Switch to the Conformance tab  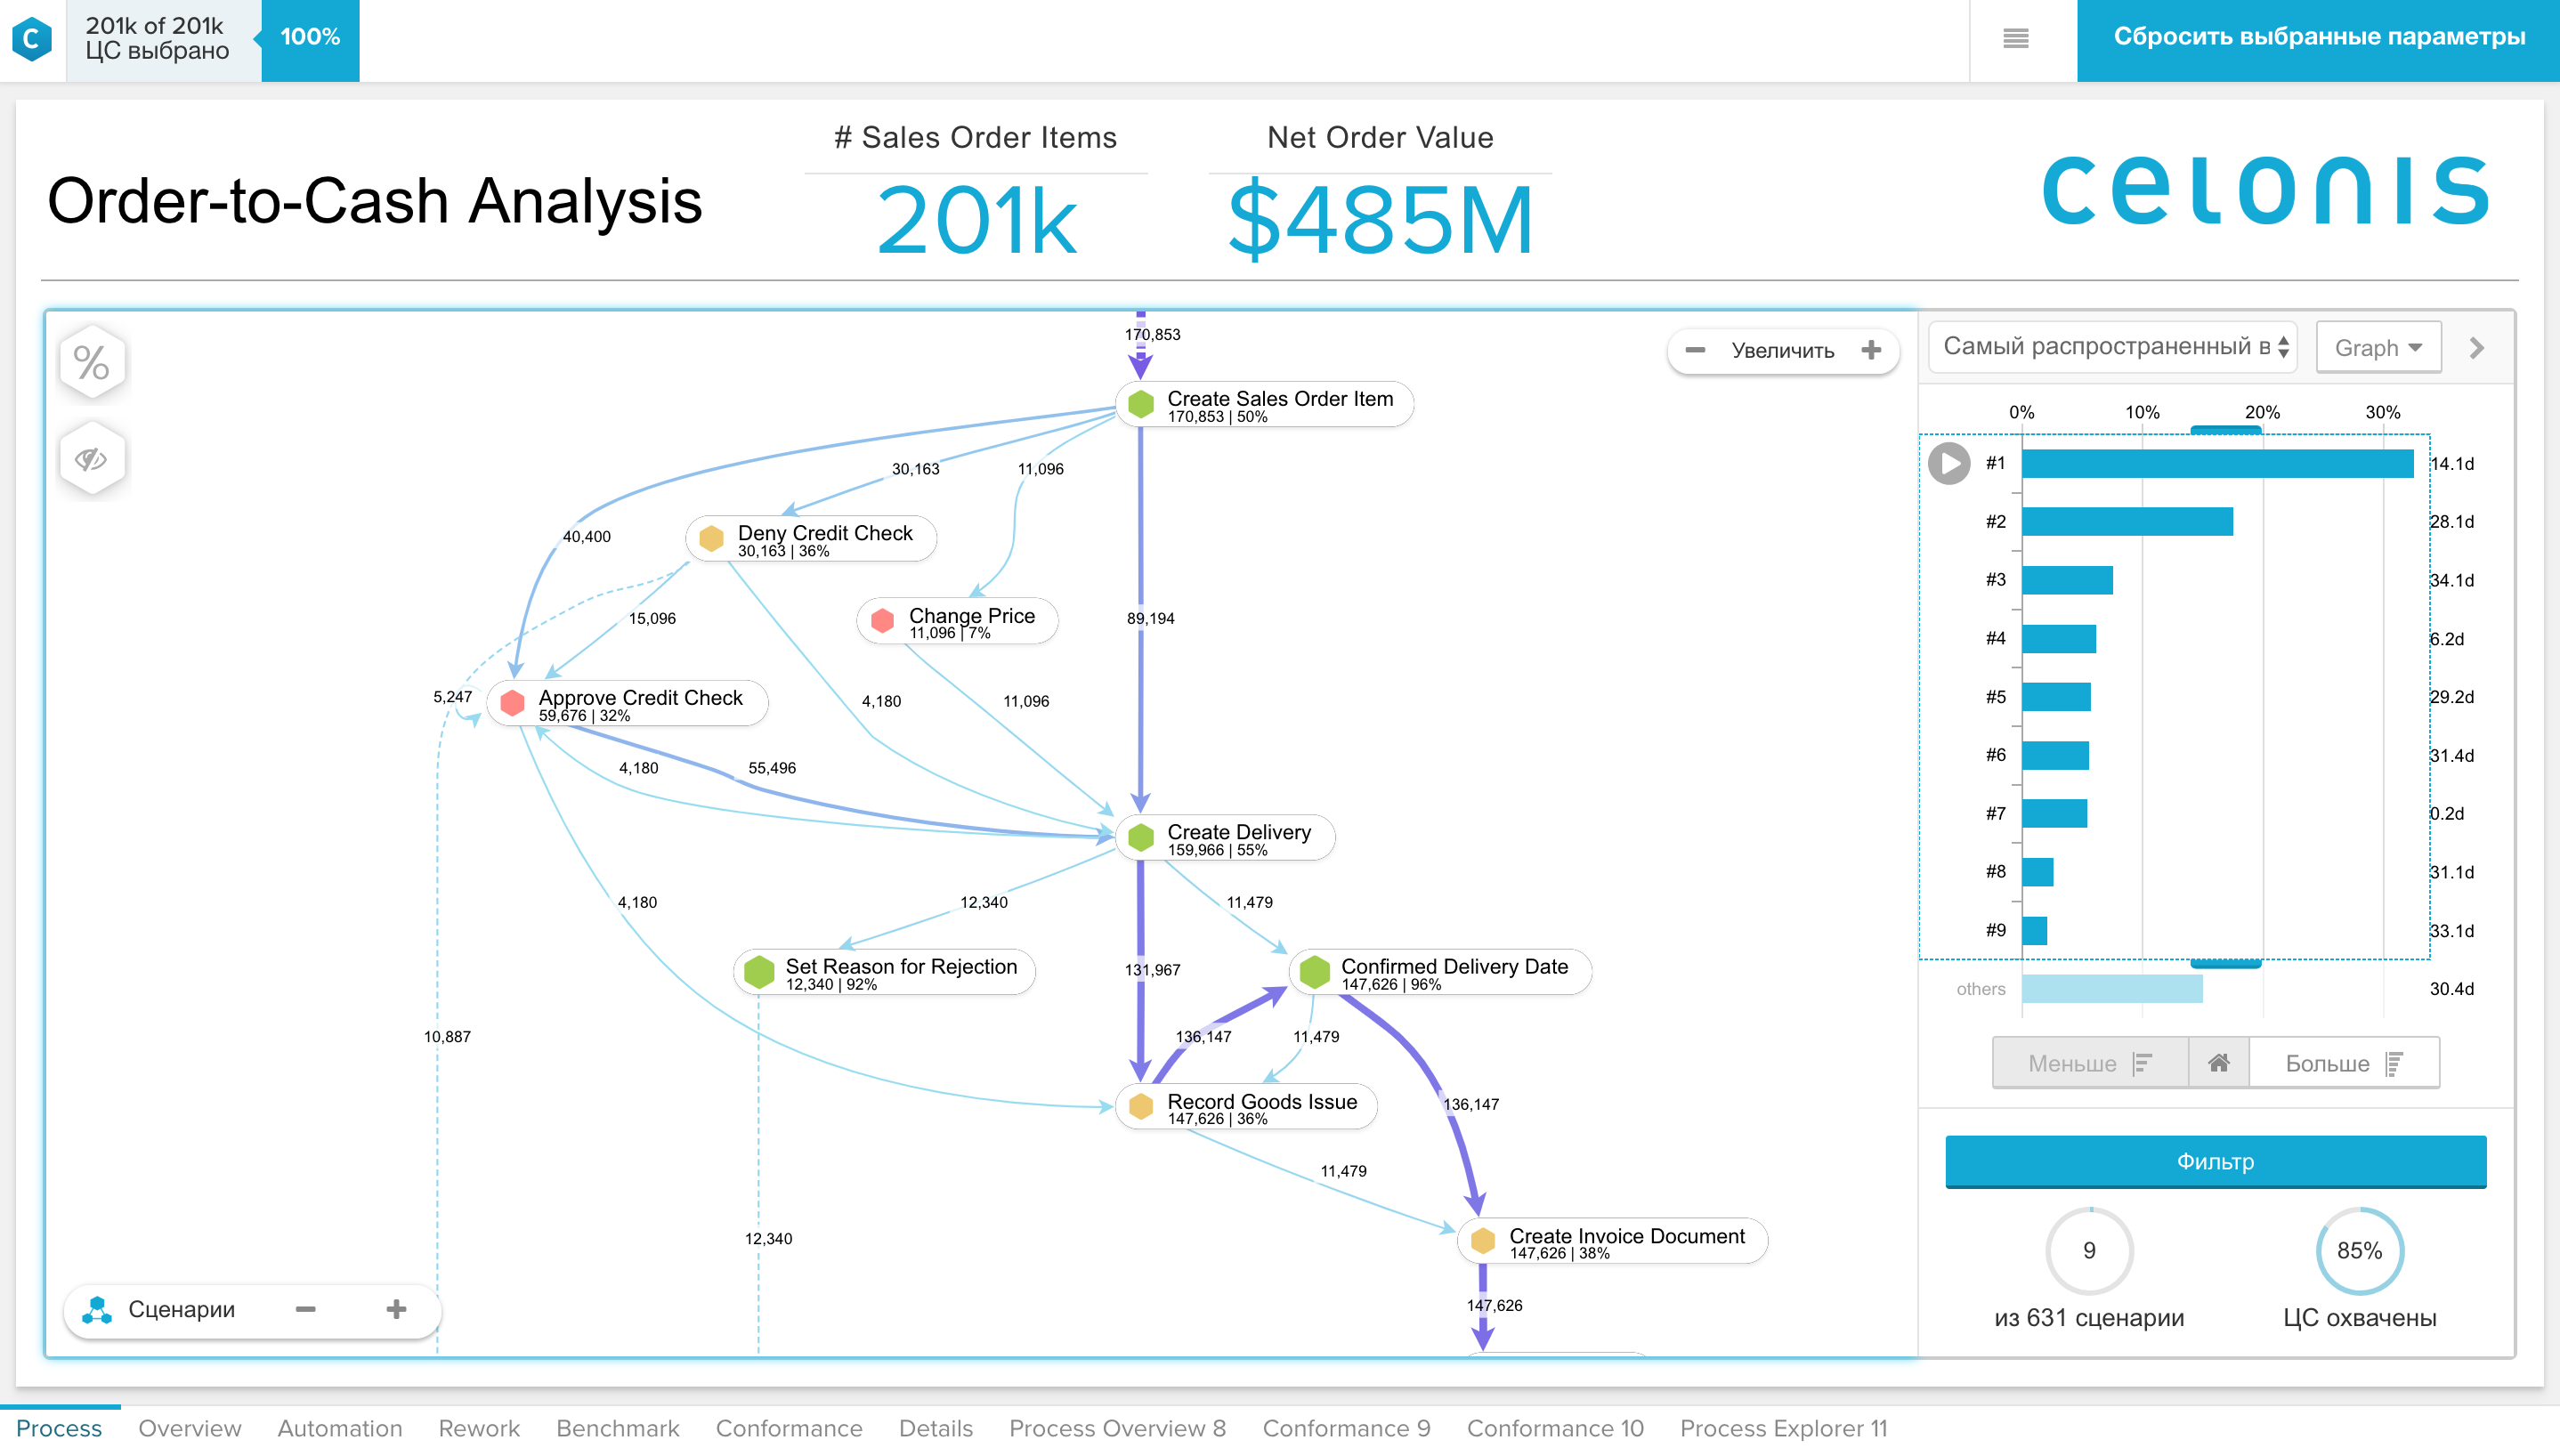pos(788,1428)
